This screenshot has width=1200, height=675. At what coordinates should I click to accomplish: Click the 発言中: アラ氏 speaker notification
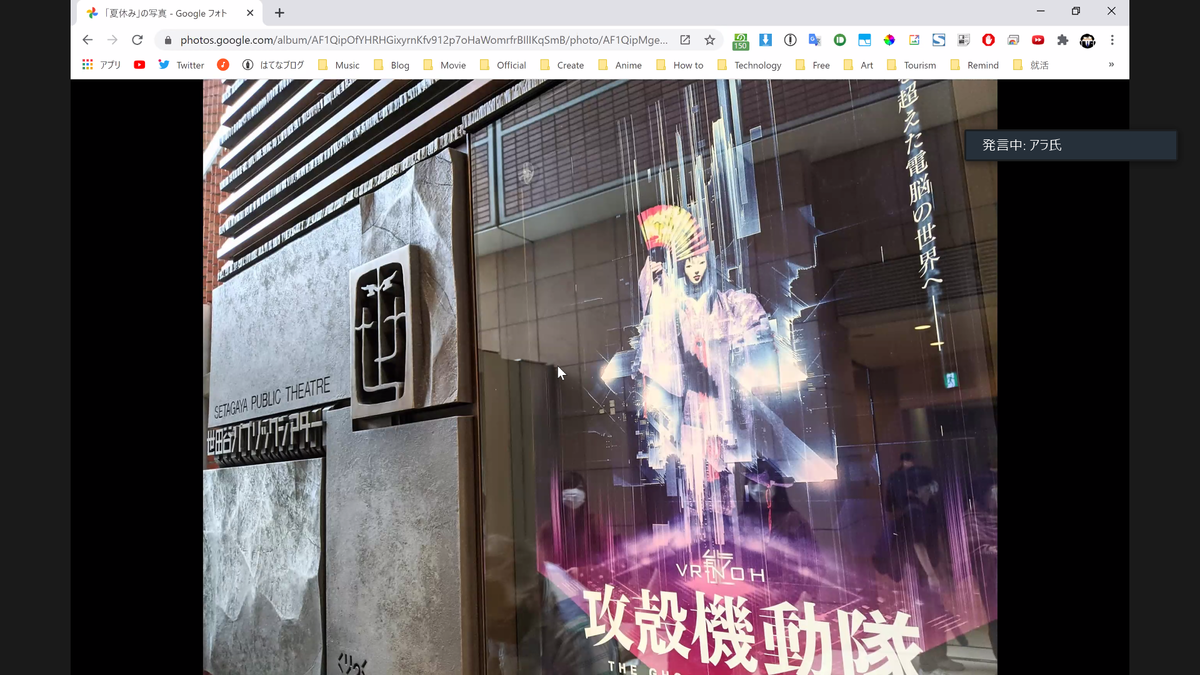tap(1071, 145)
